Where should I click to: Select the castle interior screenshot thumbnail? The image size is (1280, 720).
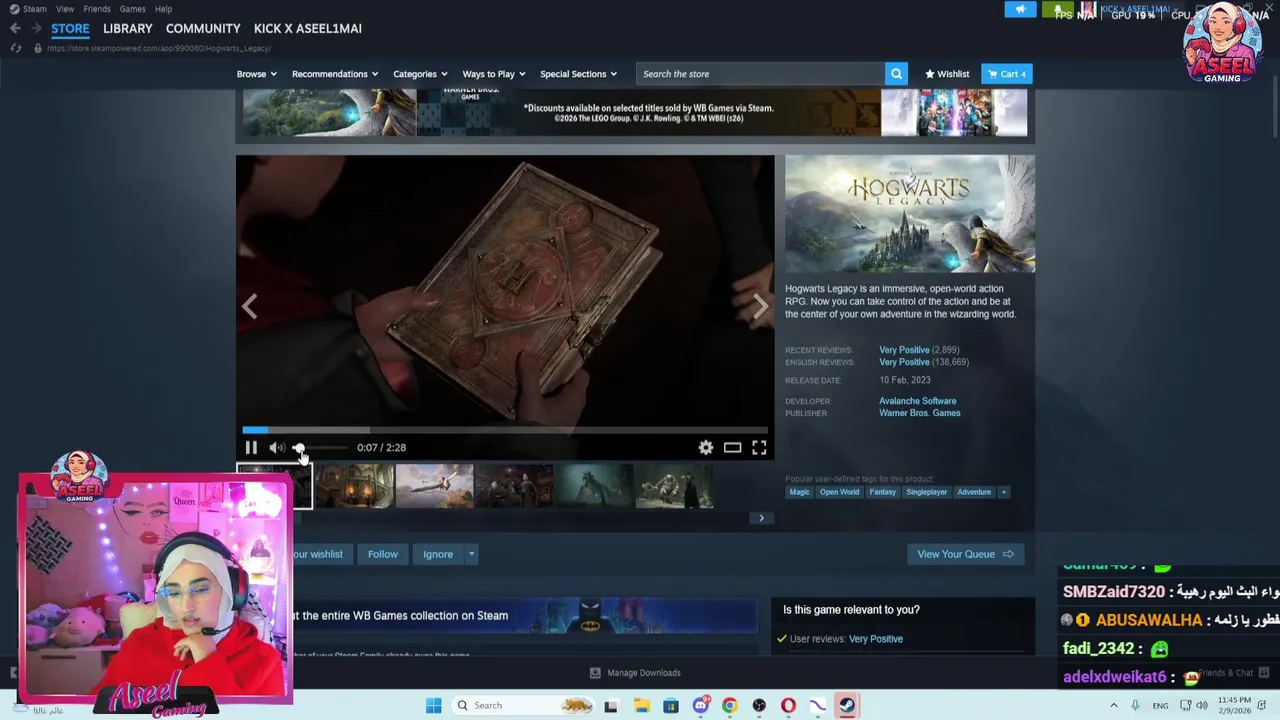[355, 487]
